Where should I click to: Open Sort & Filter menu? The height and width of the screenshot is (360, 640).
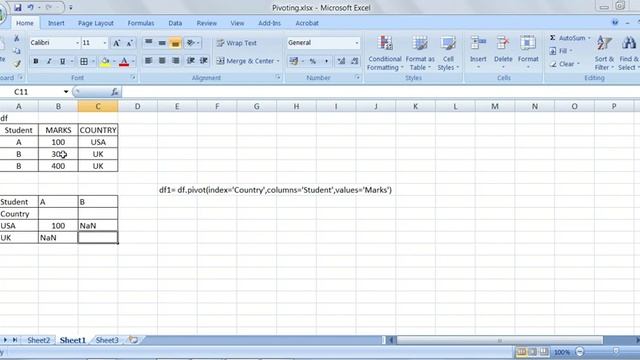coord(604,53)
